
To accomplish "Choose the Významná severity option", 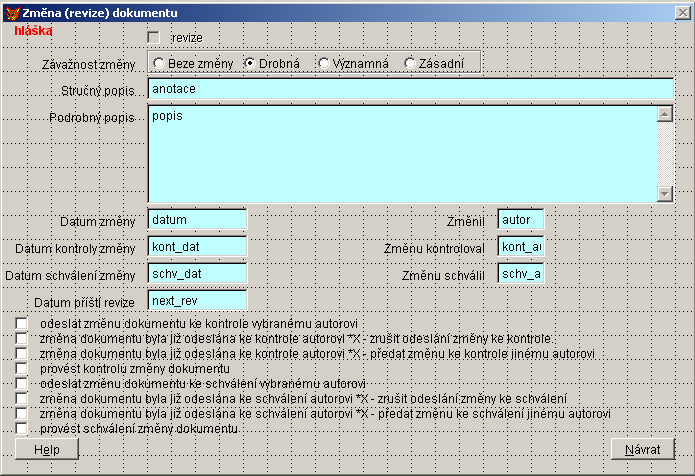I will (x=323, y=63).
